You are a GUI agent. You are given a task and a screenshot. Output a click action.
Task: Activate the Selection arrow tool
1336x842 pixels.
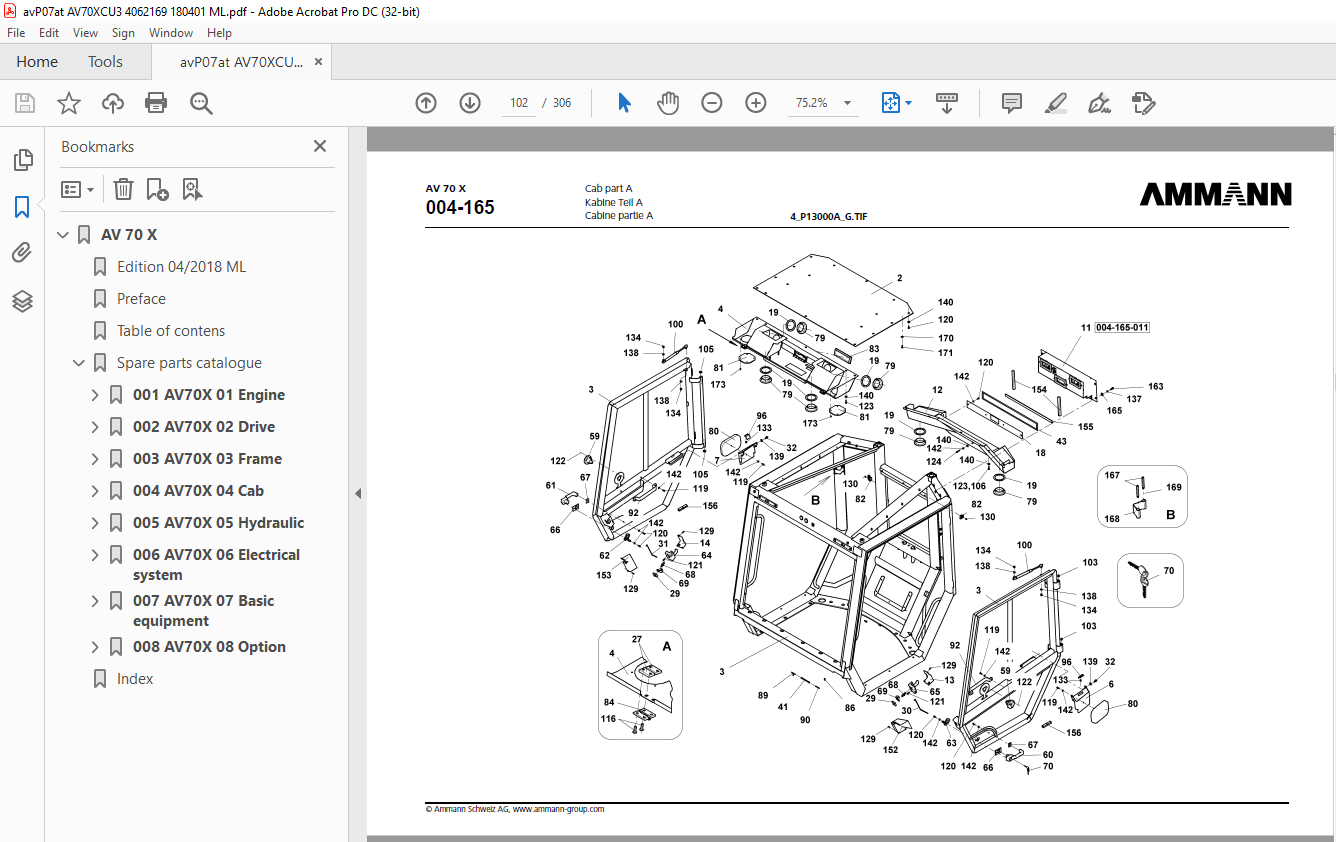click(625, 103)
